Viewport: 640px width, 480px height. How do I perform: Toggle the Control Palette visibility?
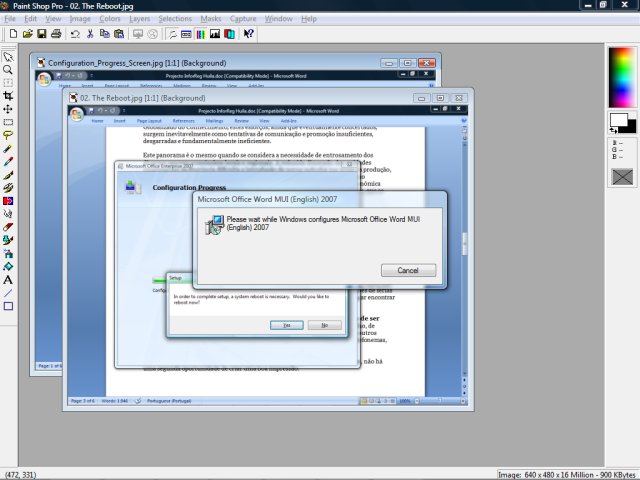[186, 34]
